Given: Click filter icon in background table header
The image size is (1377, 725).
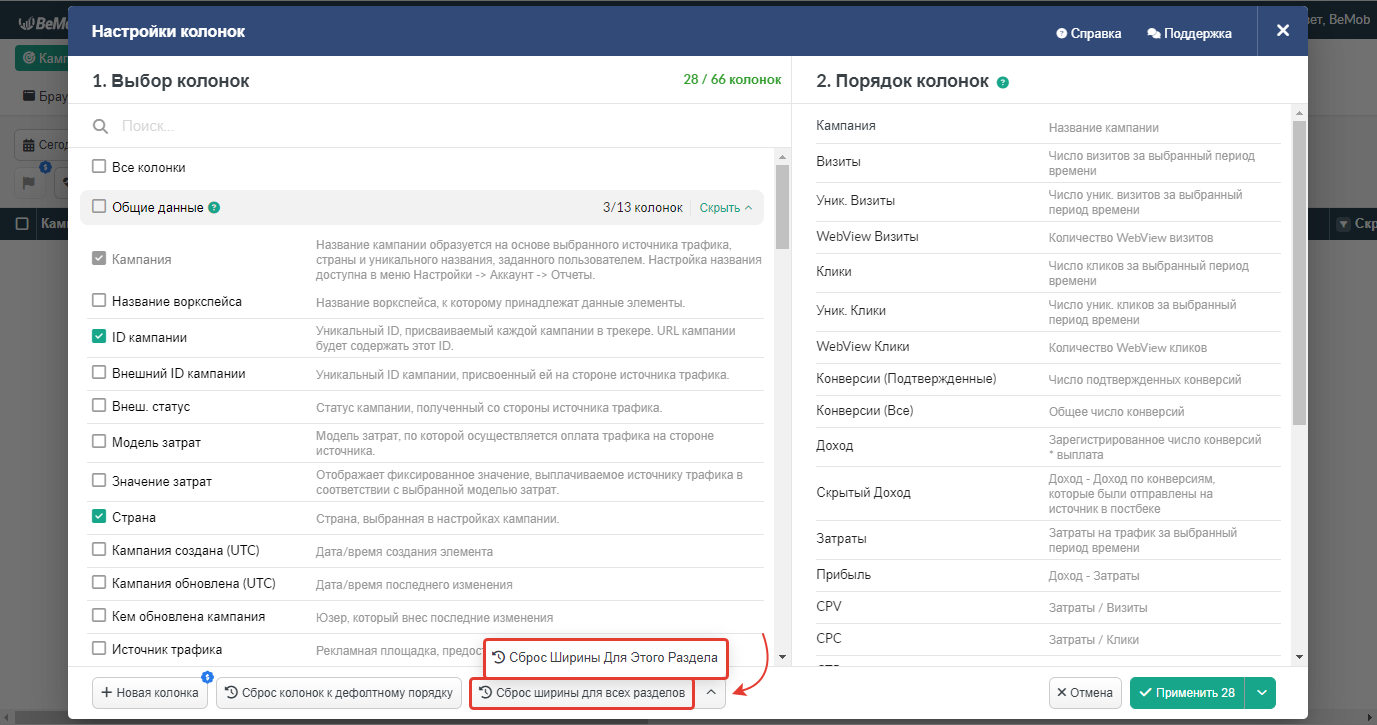Looking at the screenshot, I should click(x=1343, y=224).
